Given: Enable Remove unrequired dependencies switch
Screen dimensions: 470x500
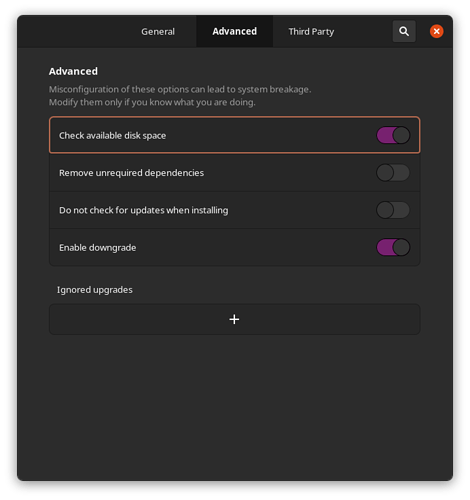Looking at the screenshot, I should 393,173.
